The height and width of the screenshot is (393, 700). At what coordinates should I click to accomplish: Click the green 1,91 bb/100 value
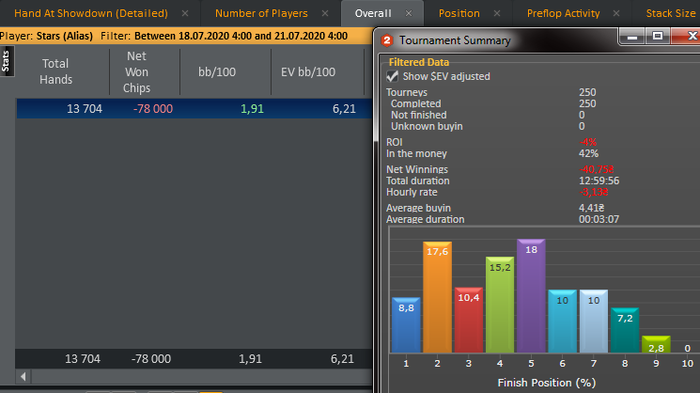[x=252, y=109]
